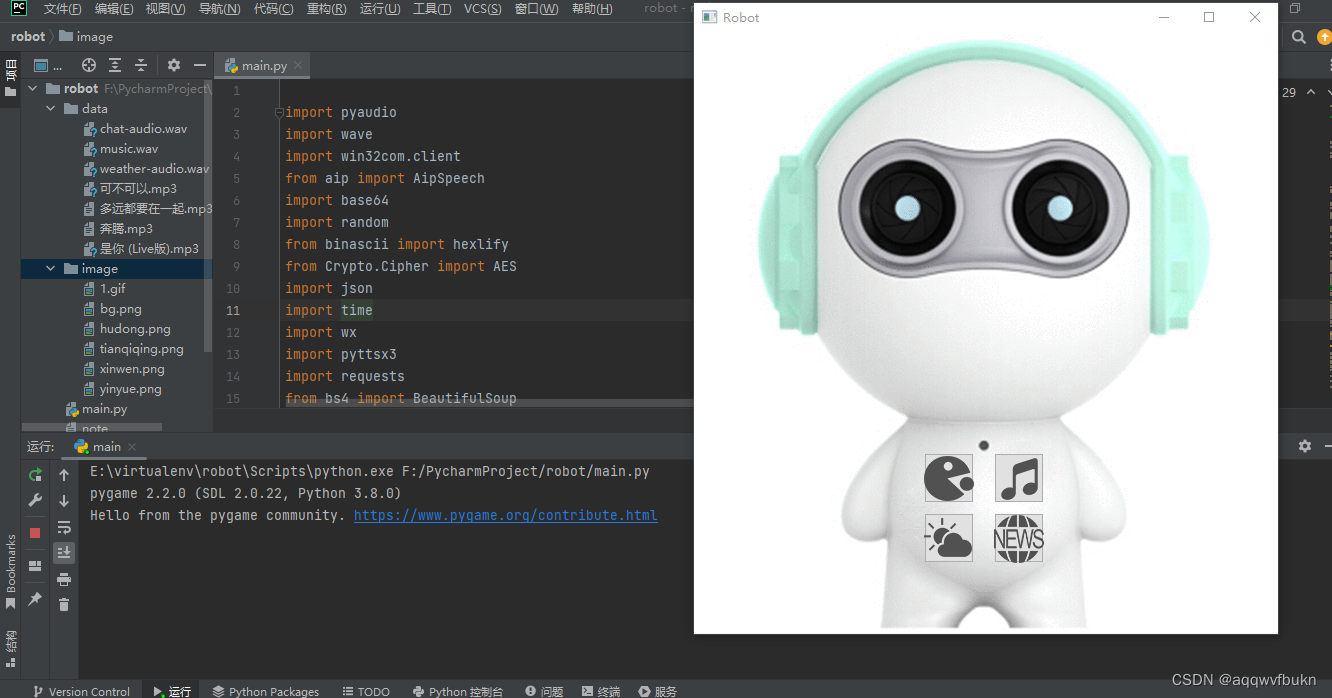The width and height of the screenshot is (1332, 698).
Task: Click the chat (Pac-Man) icon on Robot window
Action: [x=948, y=478]
